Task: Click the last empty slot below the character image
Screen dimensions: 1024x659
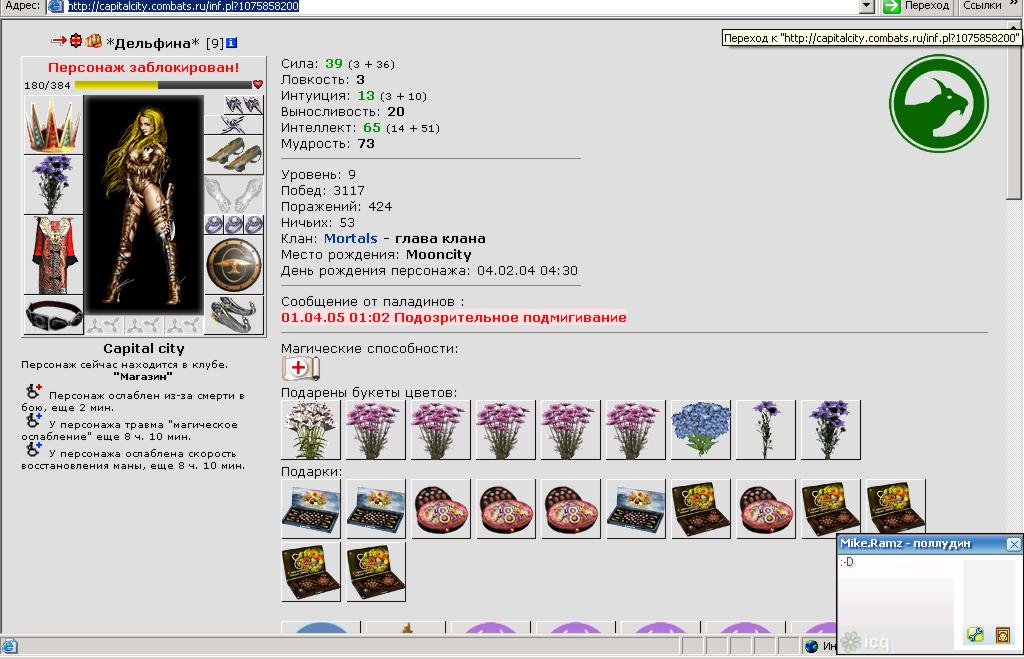Action: pos(184,325)
